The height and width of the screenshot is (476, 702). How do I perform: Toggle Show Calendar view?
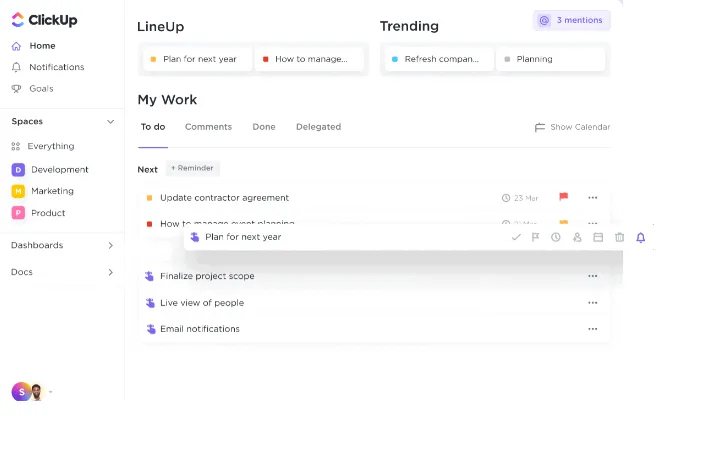click(572, 127)
